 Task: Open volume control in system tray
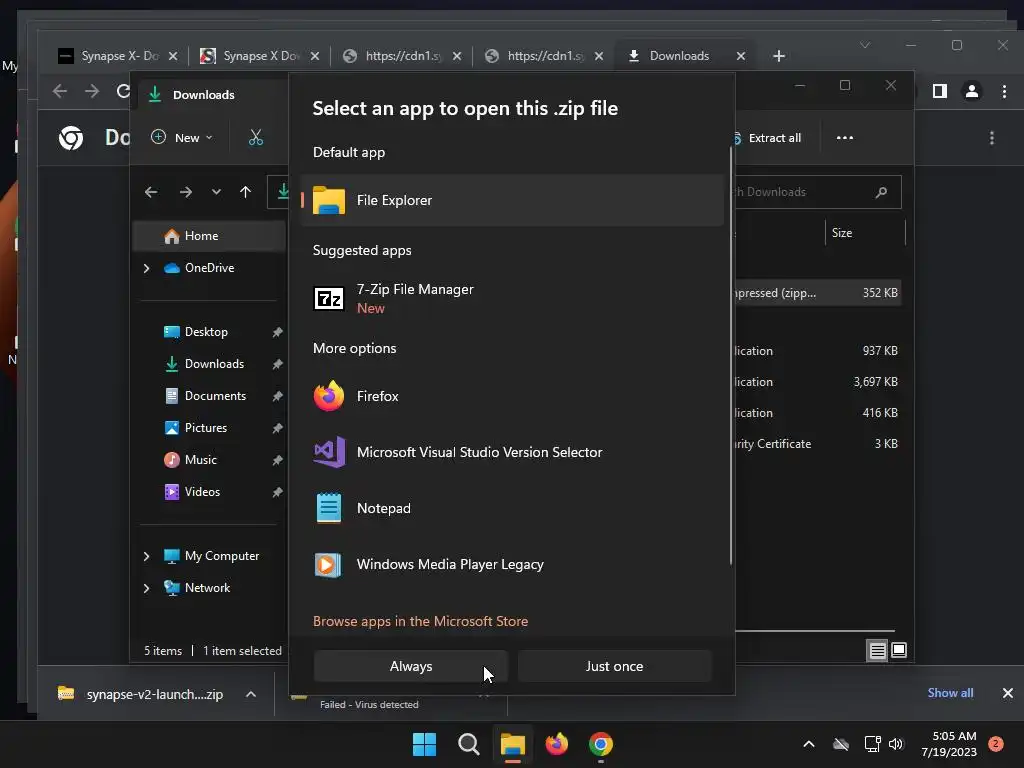(x=896, y=744)
